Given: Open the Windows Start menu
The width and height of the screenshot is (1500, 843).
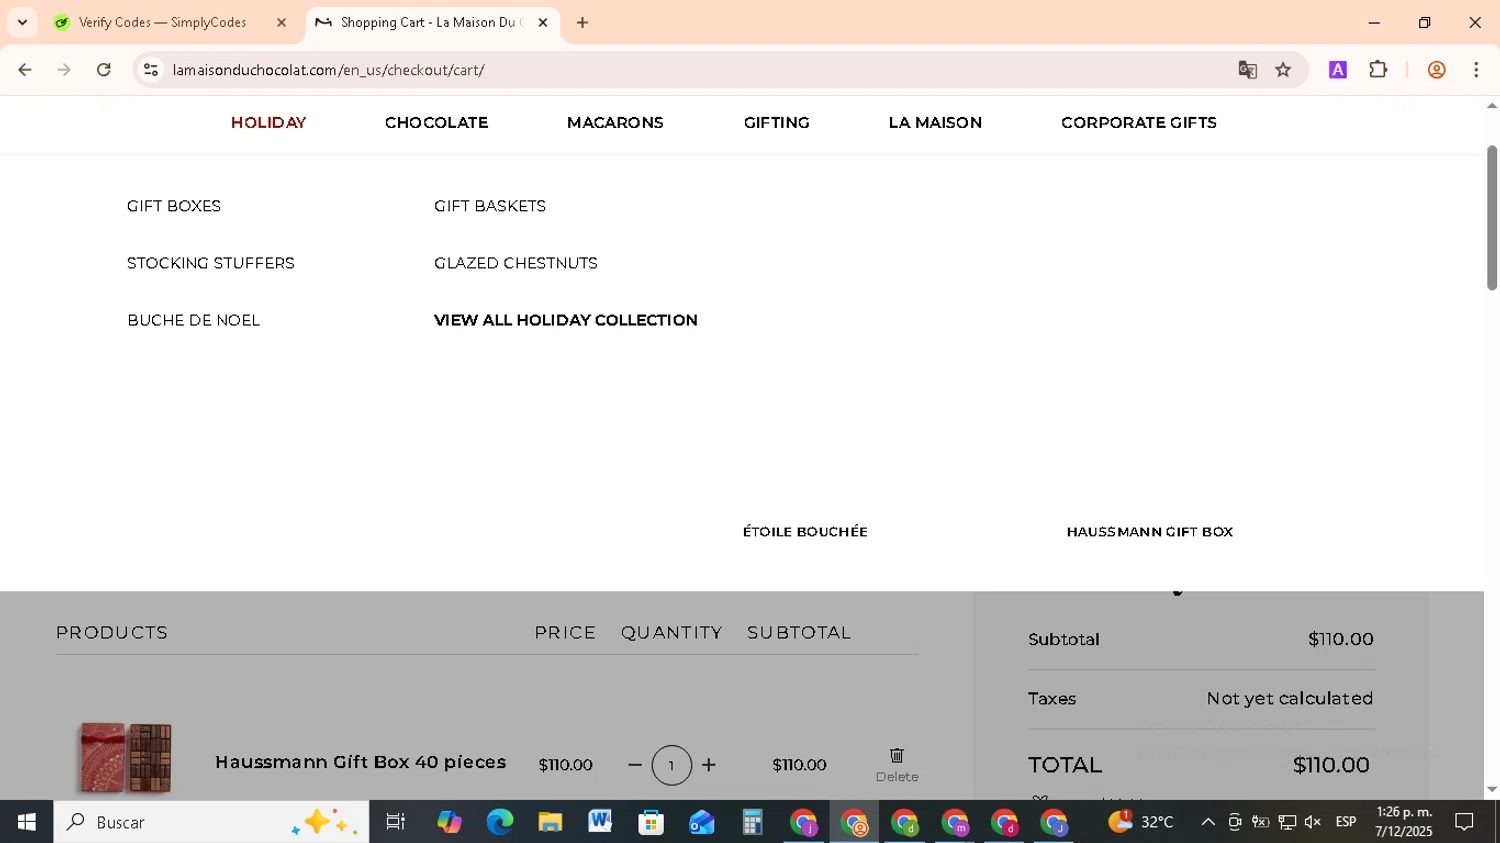Looking at the screenshot, I should pyautogui.click(x=26, y=822).
